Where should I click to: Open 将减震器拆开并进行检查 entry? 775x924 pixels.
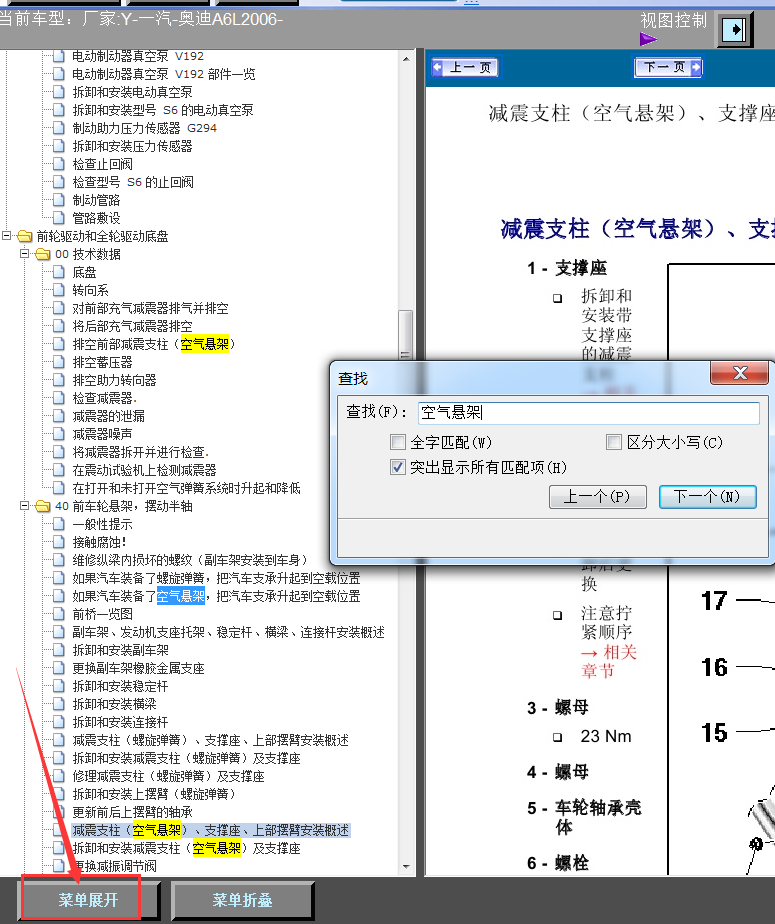tap(140, 452)
